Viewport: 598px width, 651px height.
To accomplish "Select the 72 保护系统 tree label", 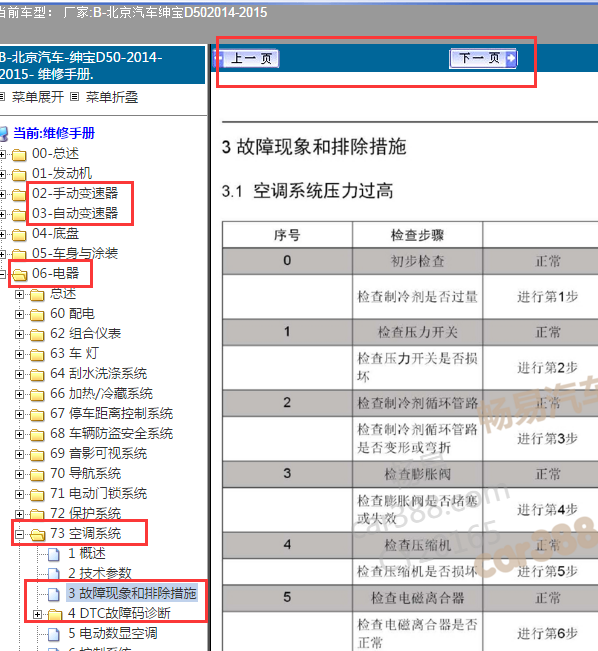I will click(86, 514).
